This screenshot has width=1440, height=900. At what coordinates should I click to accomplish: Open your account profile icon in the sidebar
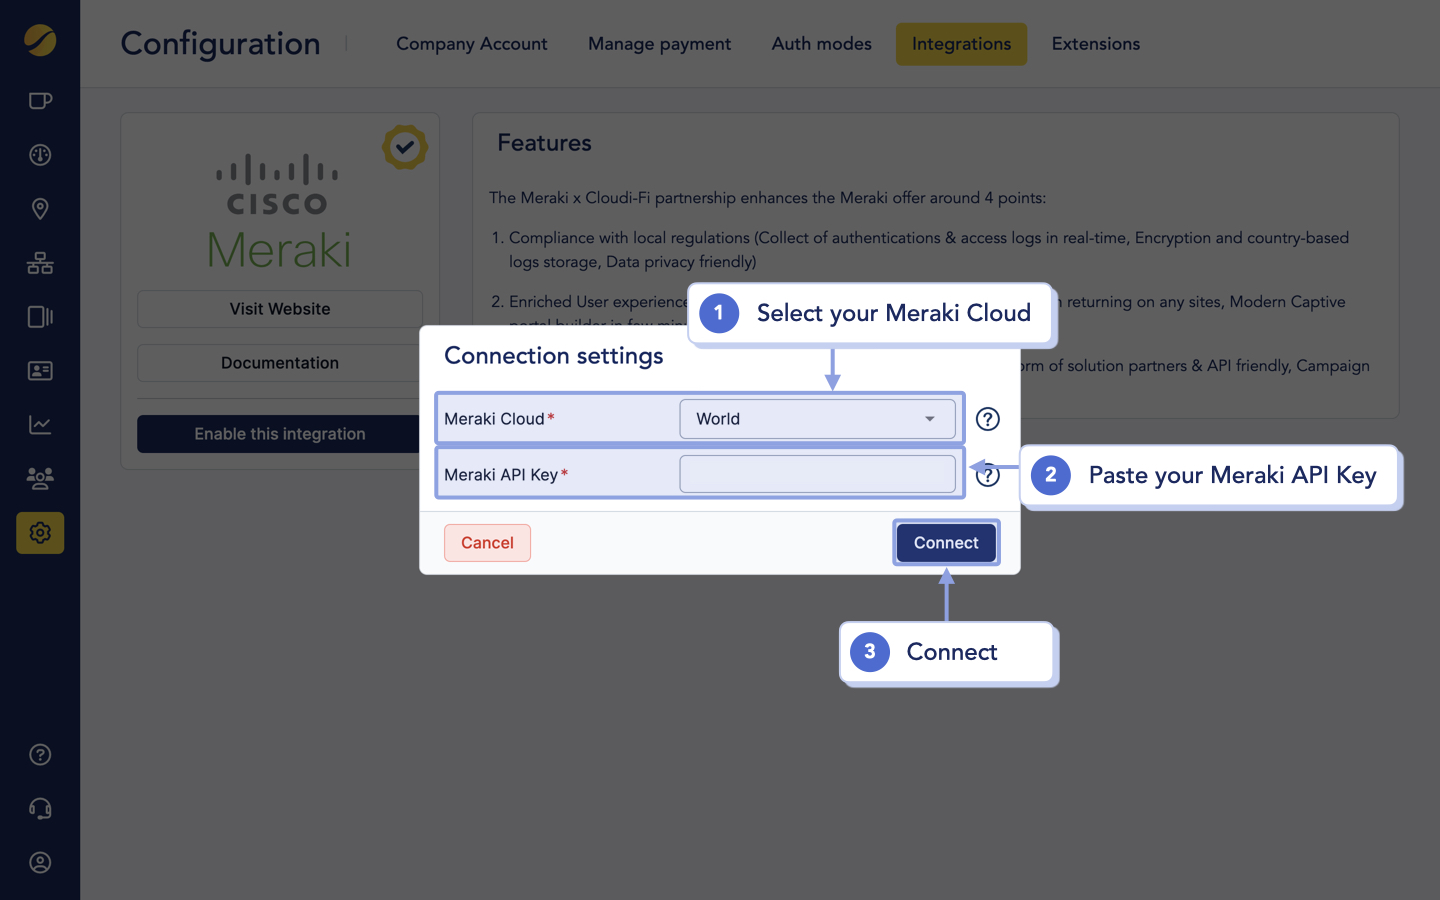(40, 862)
